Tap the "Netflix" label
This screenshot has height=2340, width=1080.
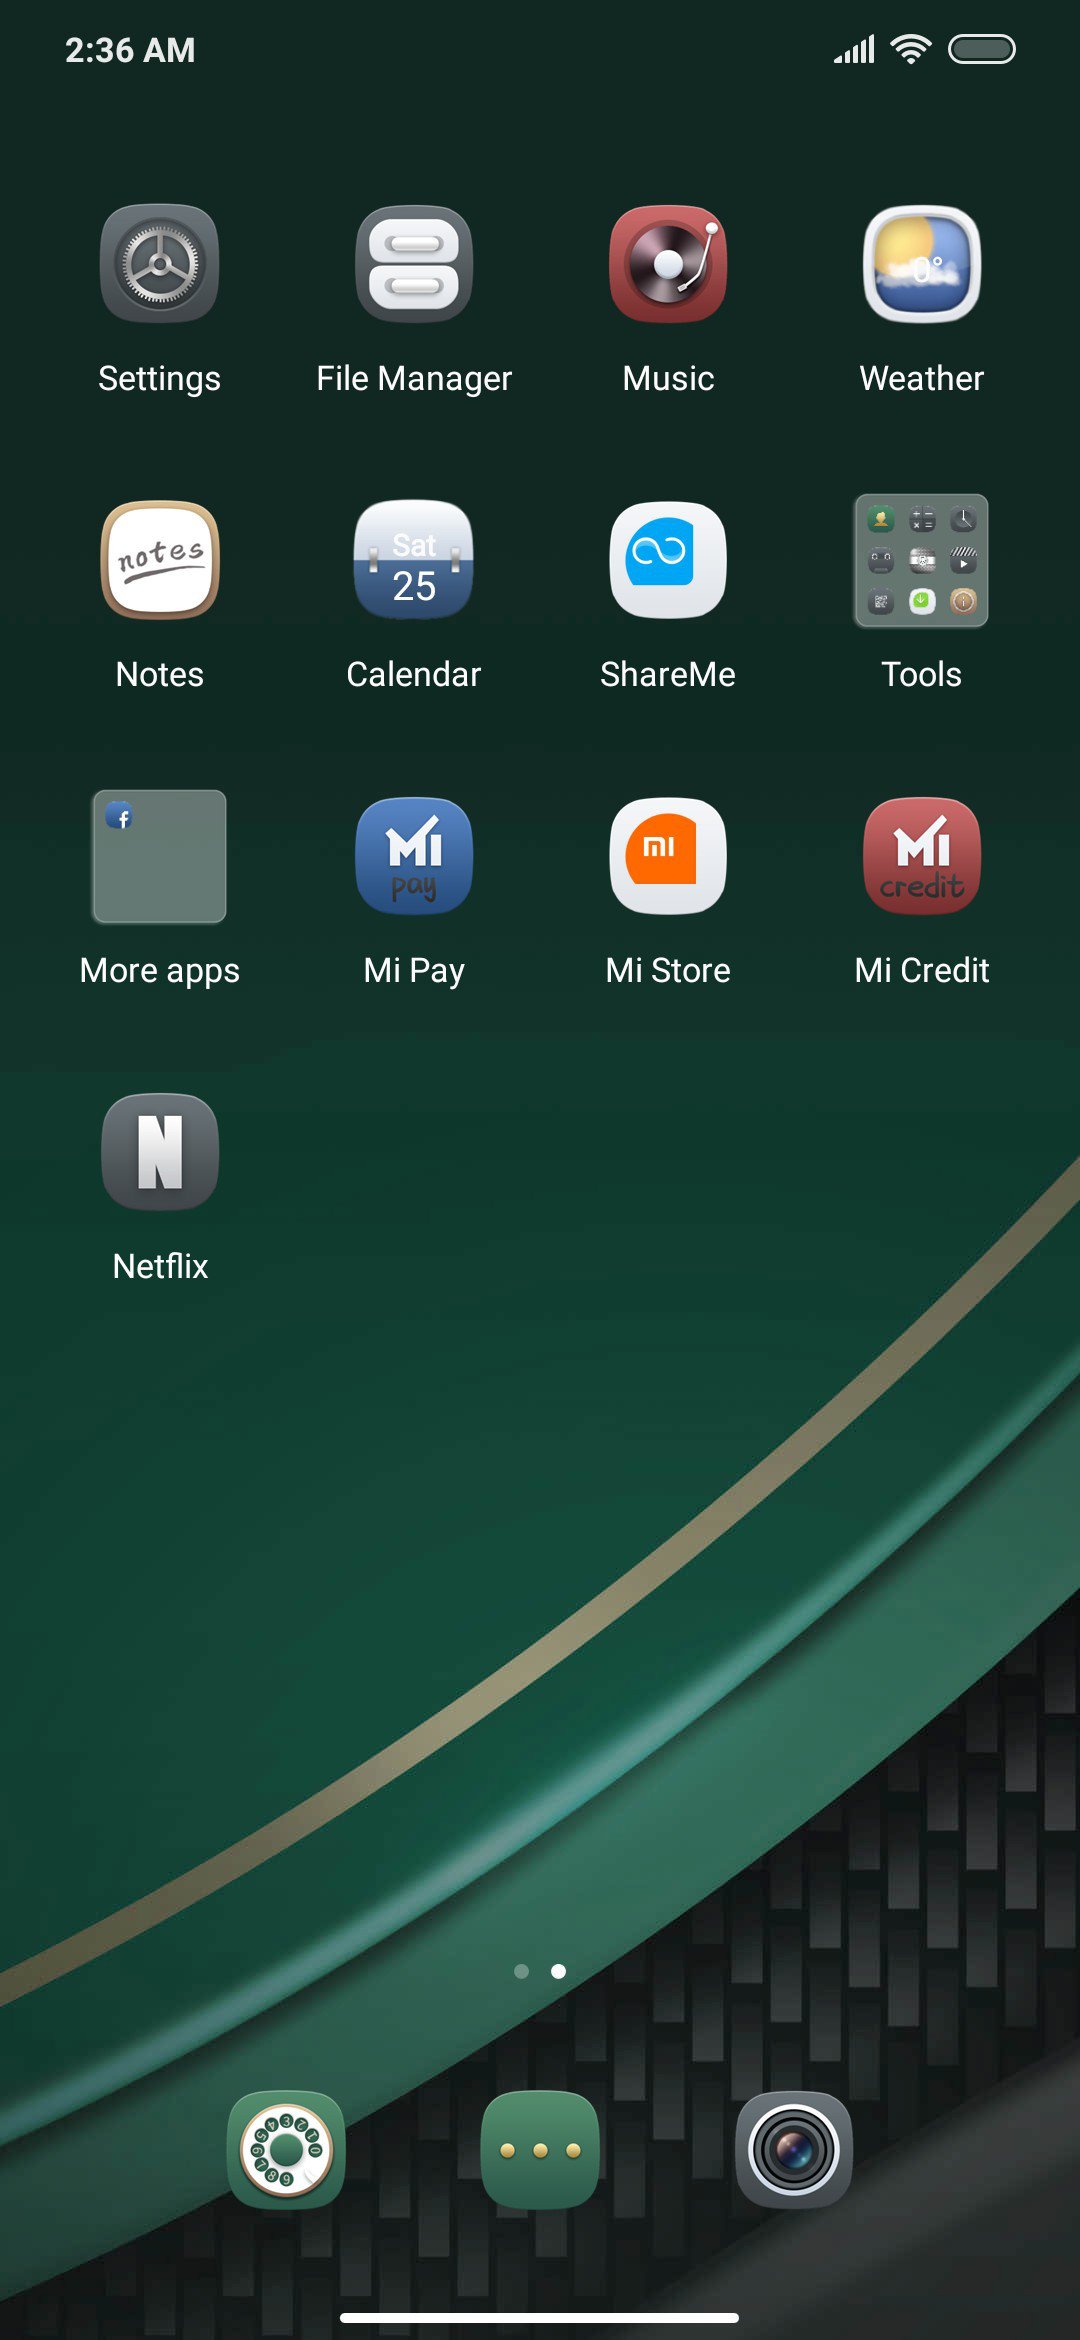coord(160,1266)
